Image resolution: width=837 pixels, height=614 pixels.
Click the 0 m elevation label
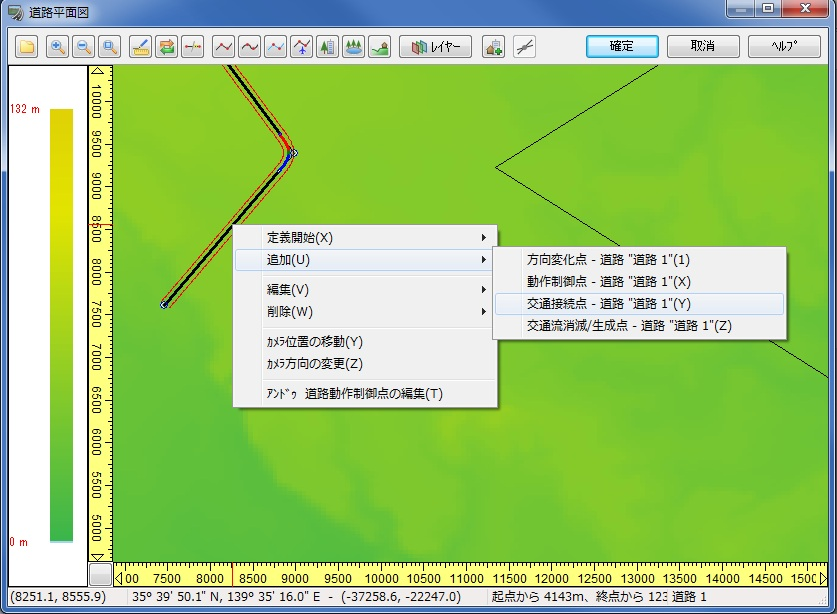(x=19, y=542)
